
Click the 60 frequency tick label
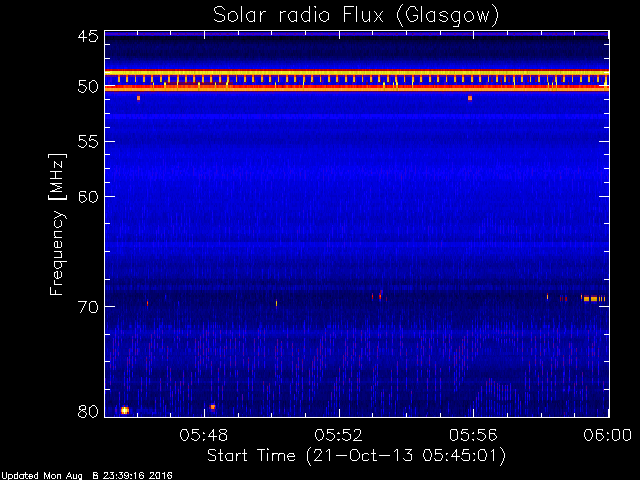click(x=88, y=196)
